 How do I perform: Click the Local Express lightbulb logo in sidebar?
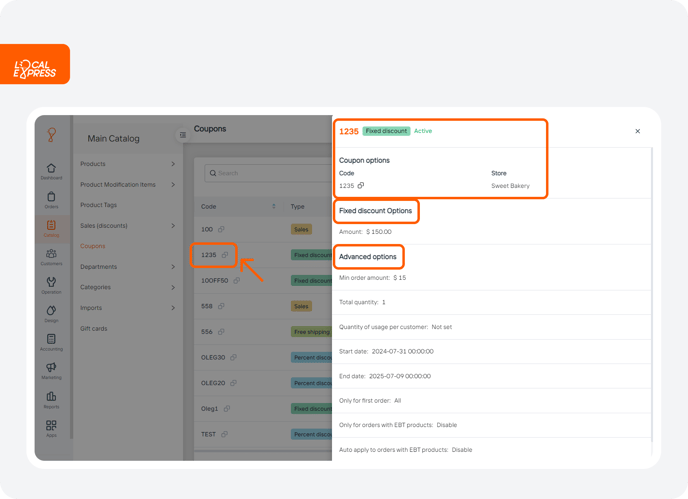coord(51,134)
